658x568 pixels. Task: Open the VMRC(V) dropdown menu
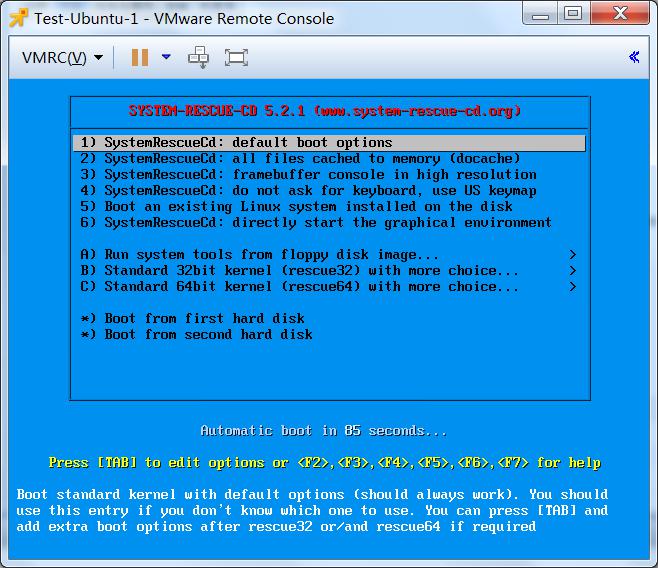pyautogui.click(x=62, y=57)
